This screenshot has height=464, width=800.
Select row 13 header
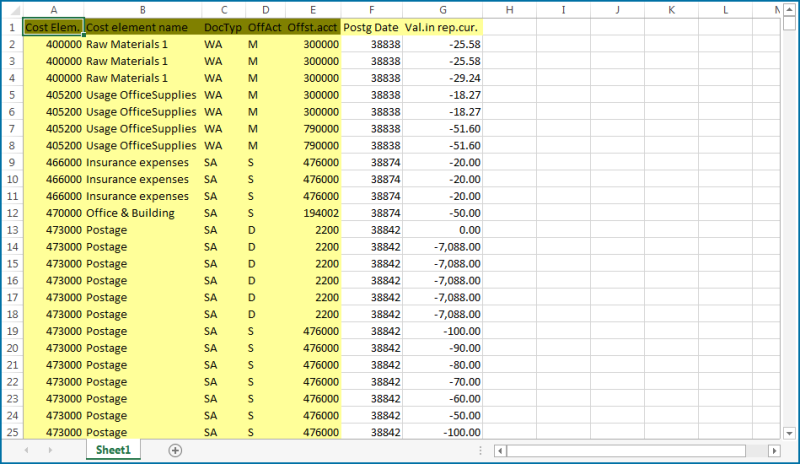tap(12, 230)
